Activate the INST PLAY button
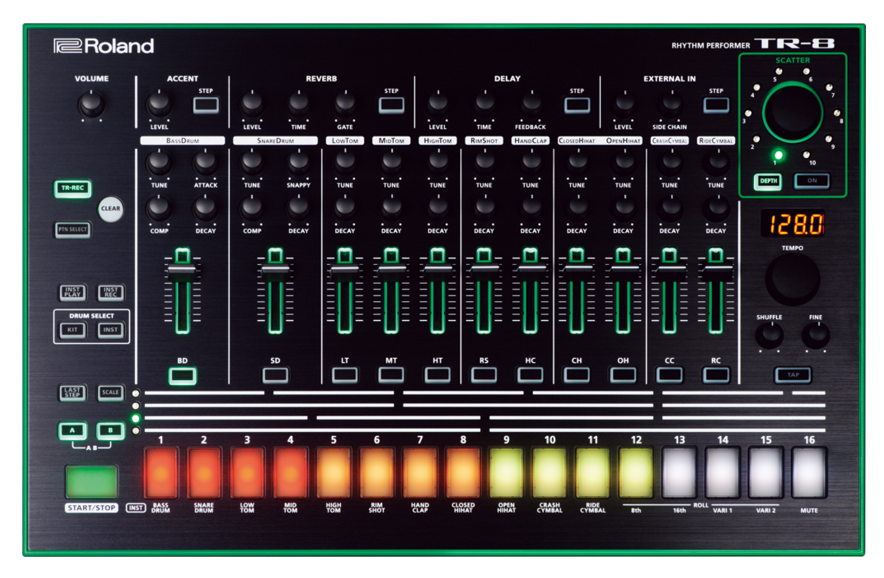The image size is (884, 578). coord(73,292)
